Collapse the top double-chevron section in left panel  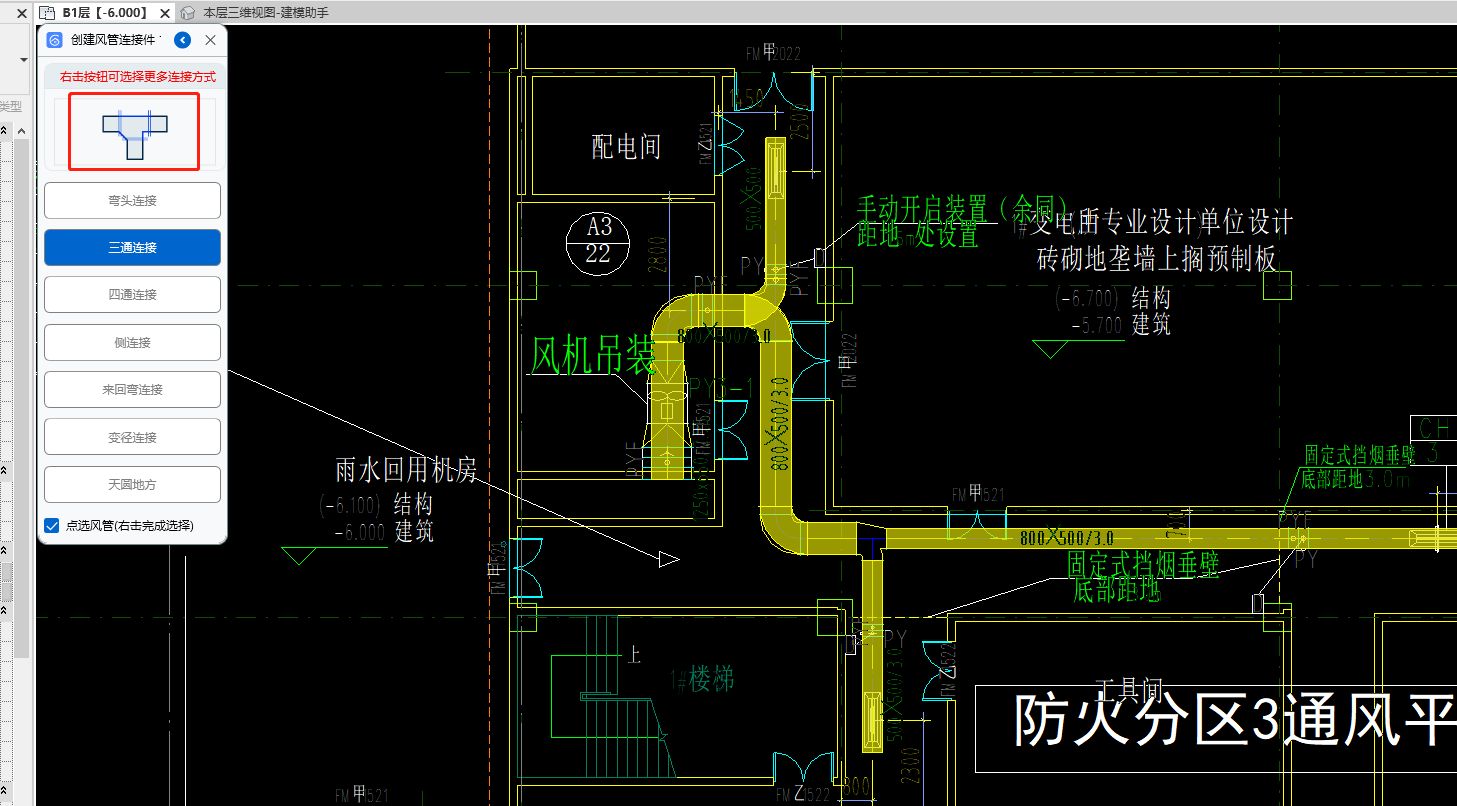pos(5,131)
